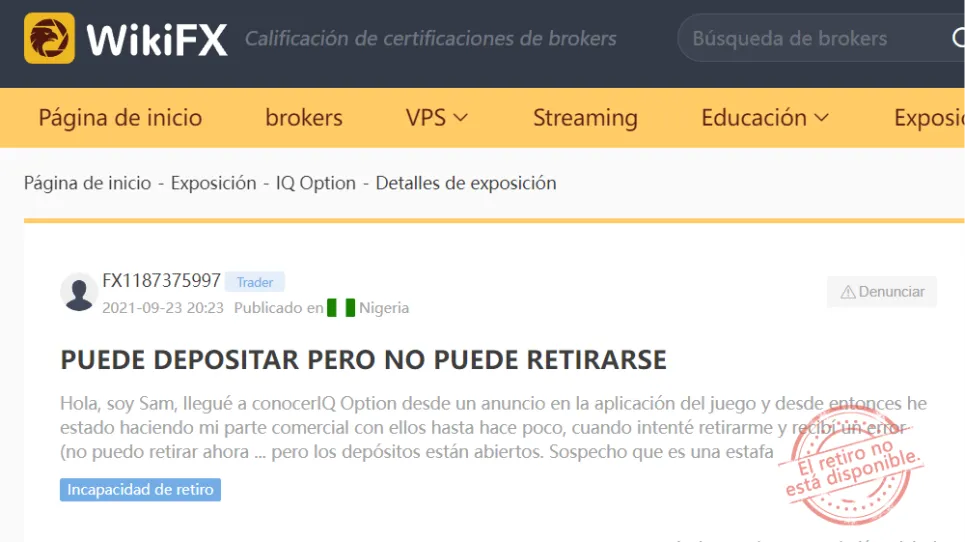Click the title PUEDE DEPOSITAR PERO NO PUEDE RETIRARSE
Image resolution: width=965 pixels, height=542 pixels.
pyautogui.click(x=363, y=360)
